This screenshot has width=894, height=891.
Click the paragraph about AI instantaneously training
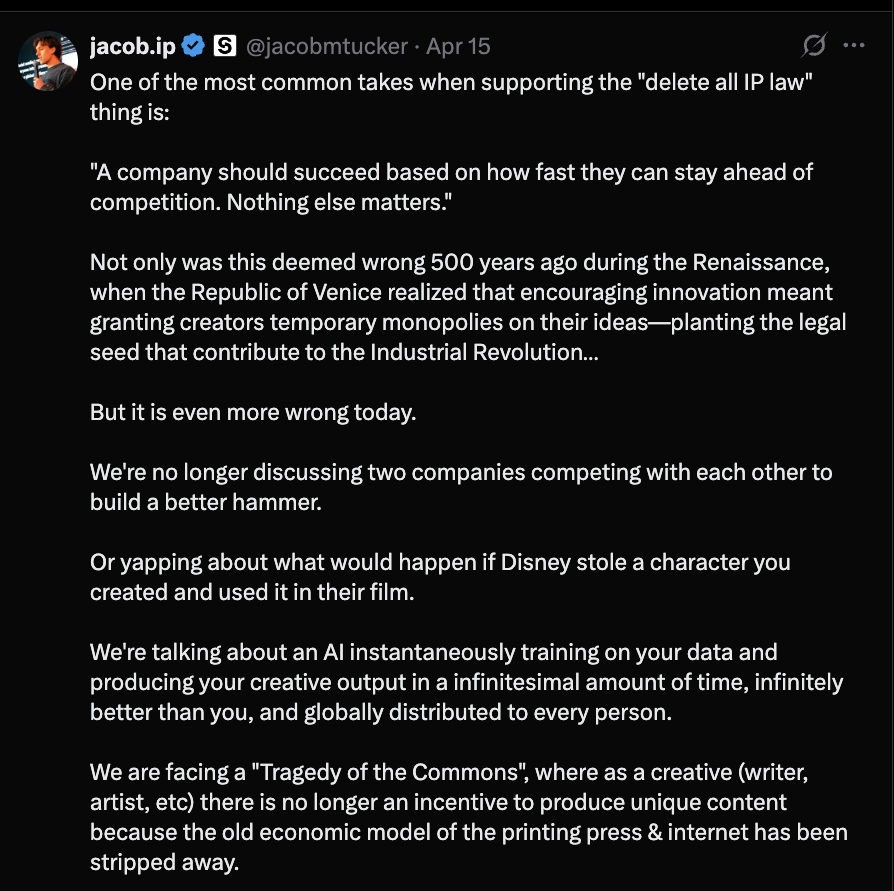tap(466, 682)
